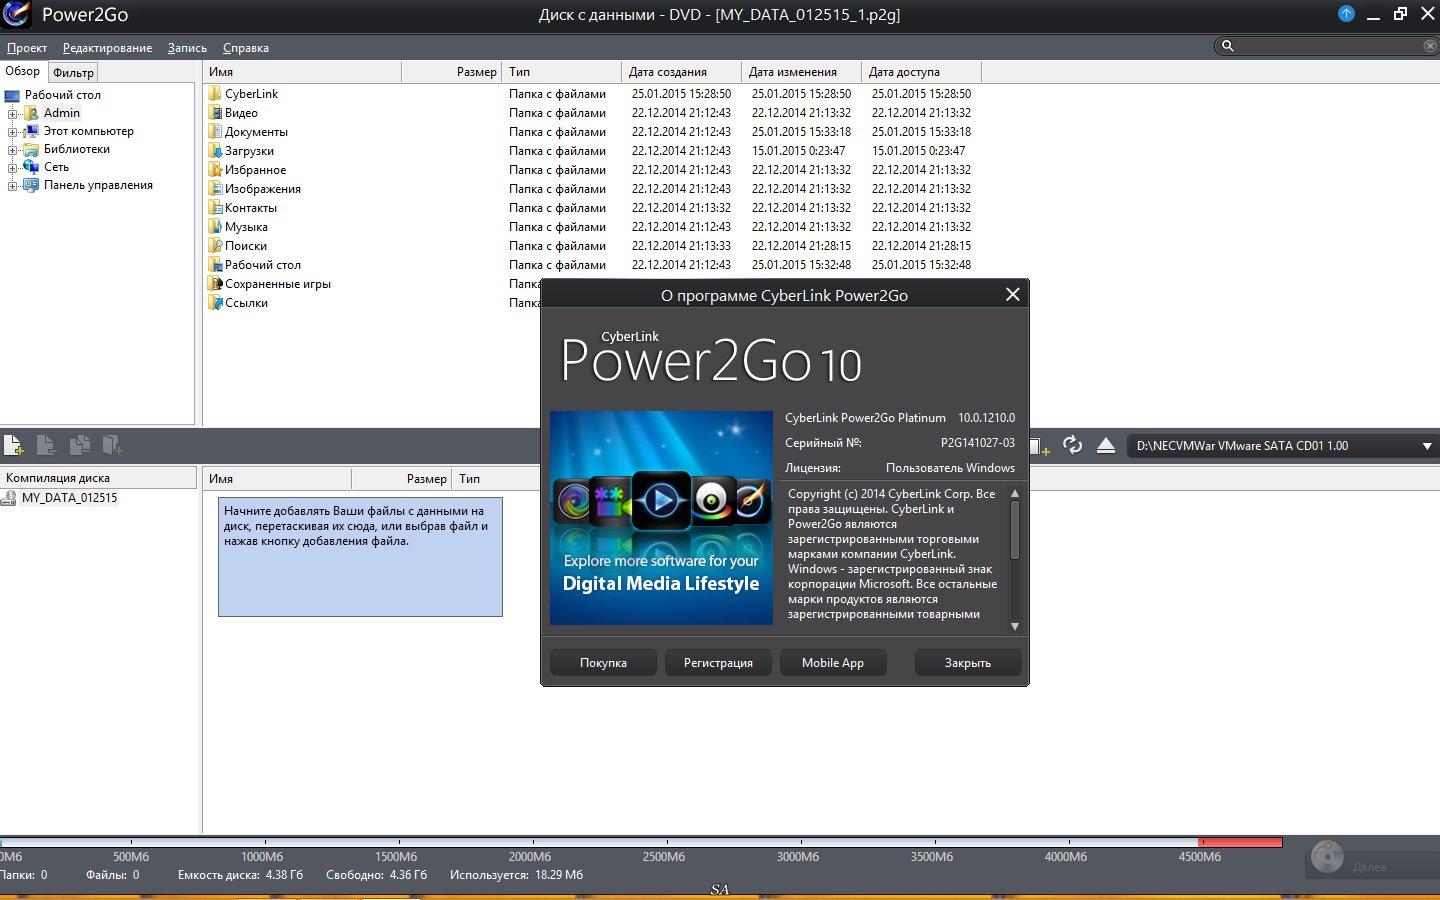Image resolution: width=1440 pixels, height=900 pixels.
Task: Click the copyright text scrollbar down arrow
Action: pyautogui.click(x=1014, y=626)
